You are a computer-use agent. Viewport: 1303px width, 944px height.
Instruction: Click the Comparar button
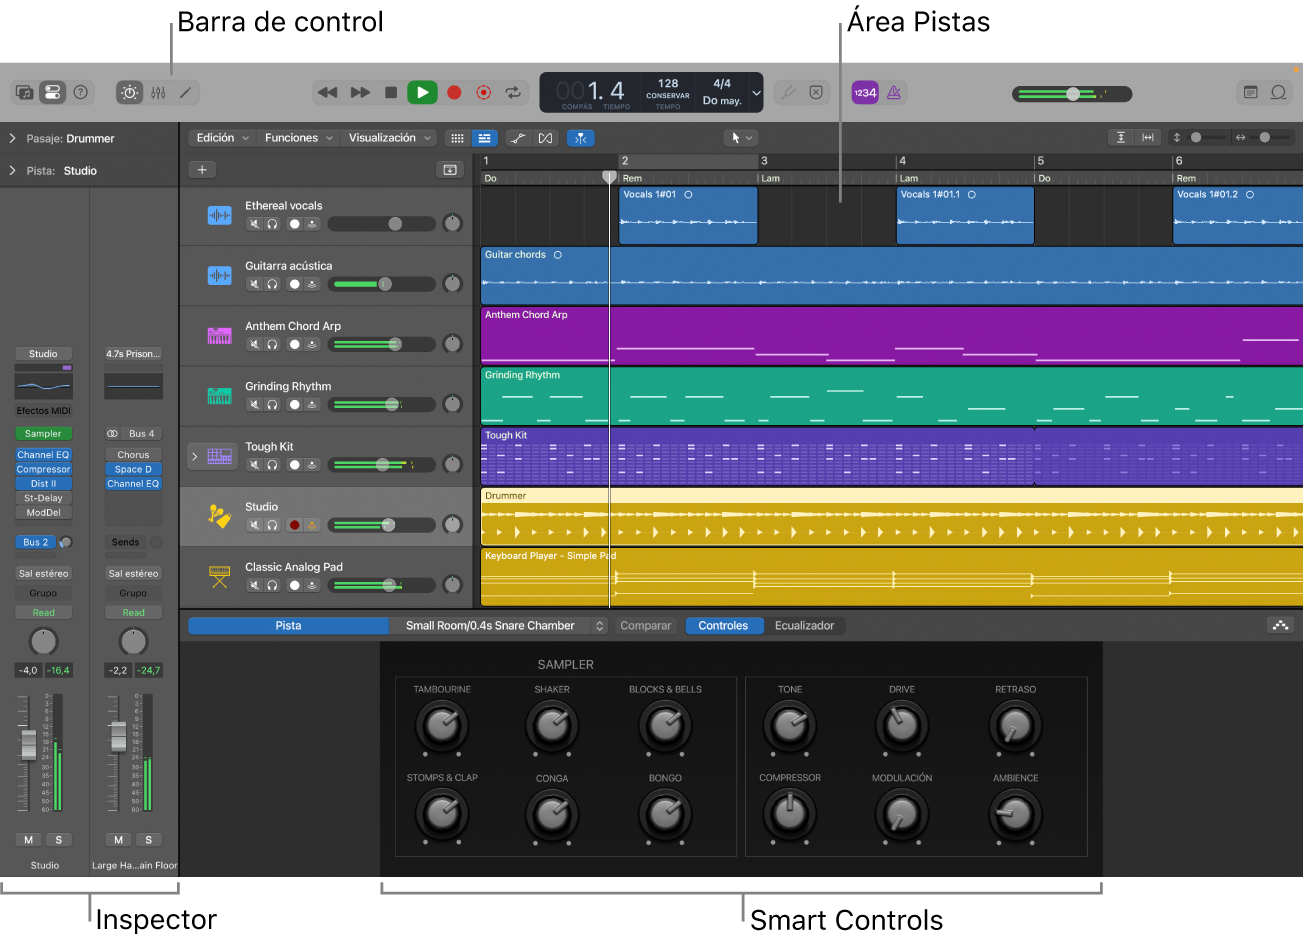click(x=645, y=625)
